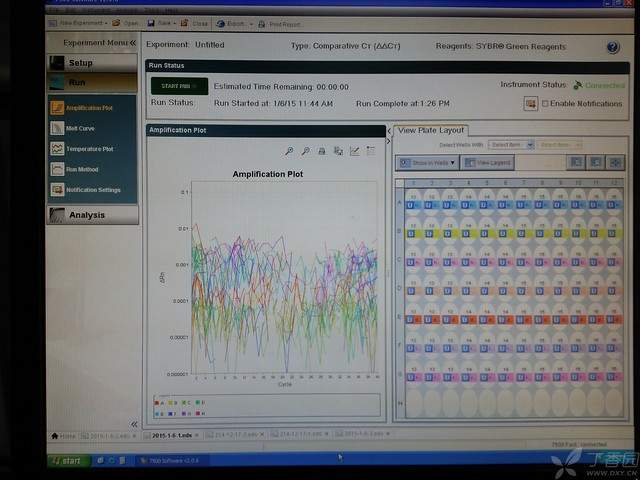
Task: Open the help question mark icon
Action: (612, 47)
